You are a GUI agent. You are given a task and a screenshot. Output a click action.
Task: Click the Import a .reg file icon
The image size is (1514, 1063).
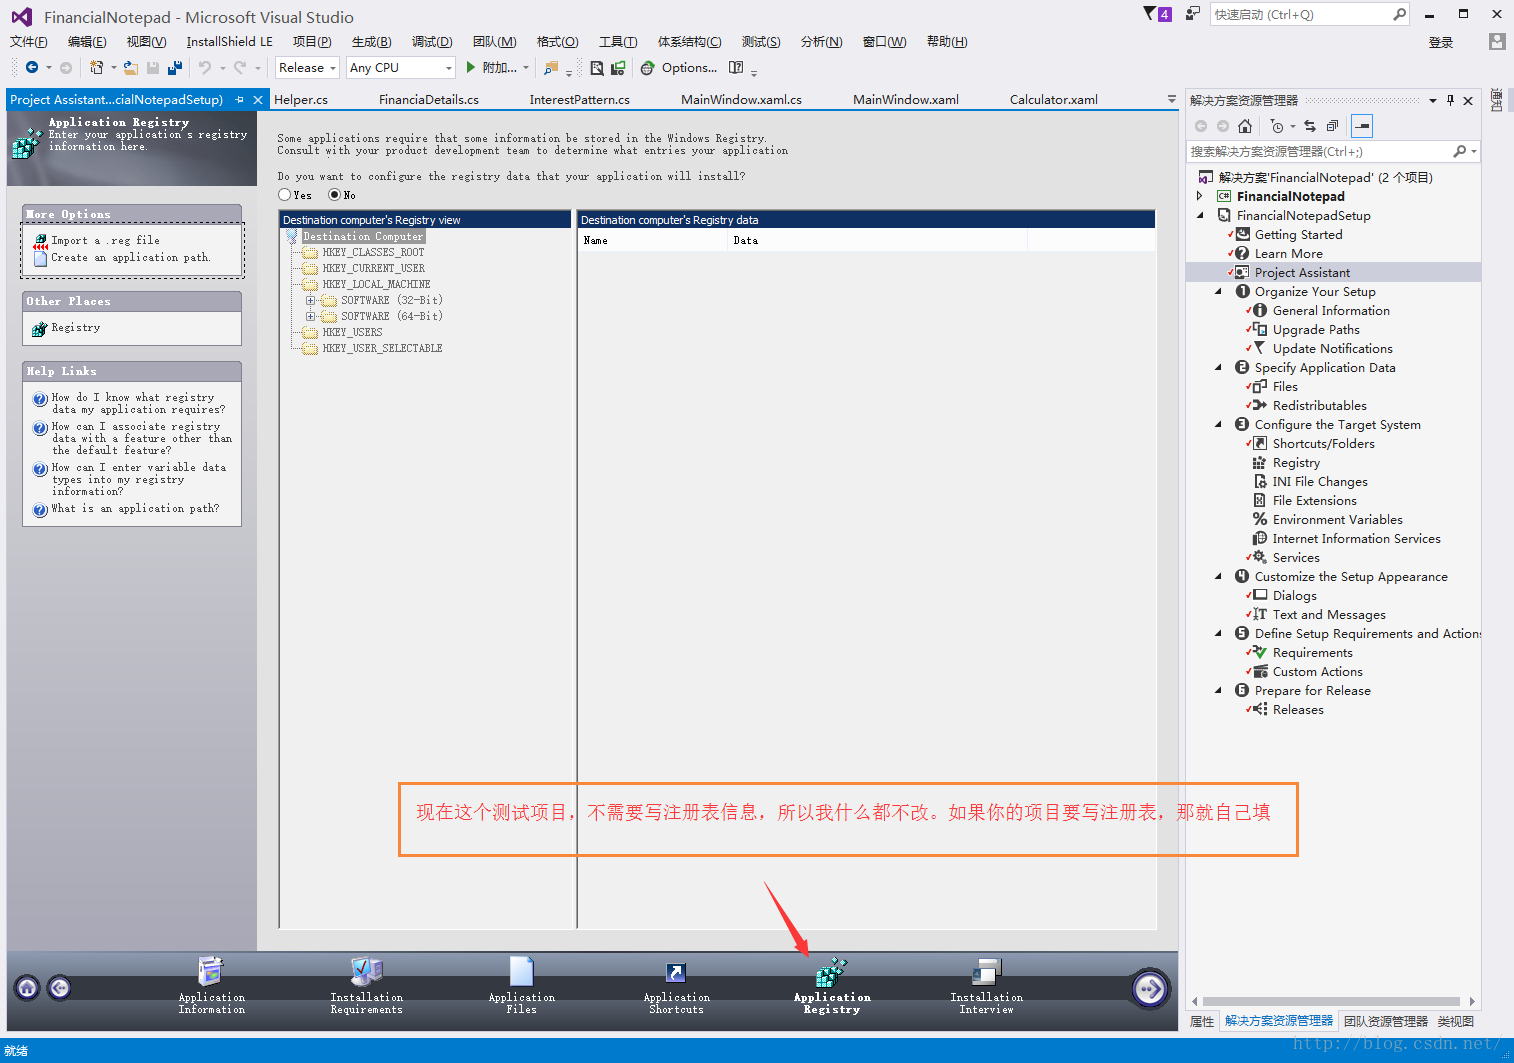click(41, 241)
